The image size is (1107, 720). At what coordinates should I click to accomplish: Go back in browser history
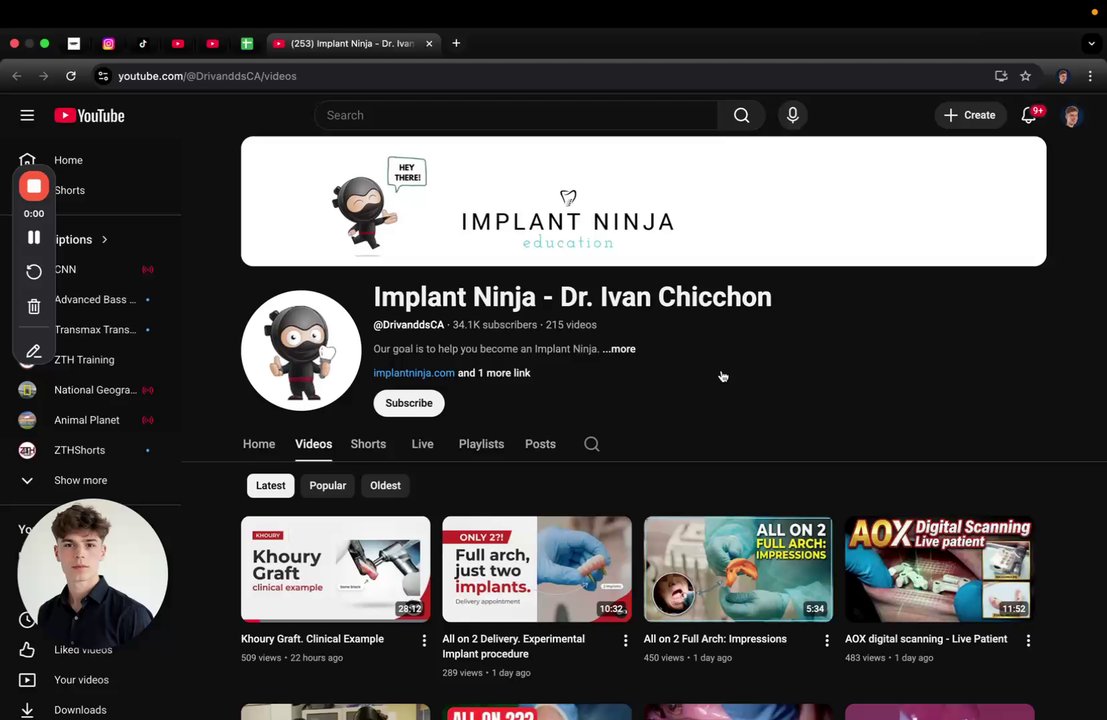pos(17,76)
